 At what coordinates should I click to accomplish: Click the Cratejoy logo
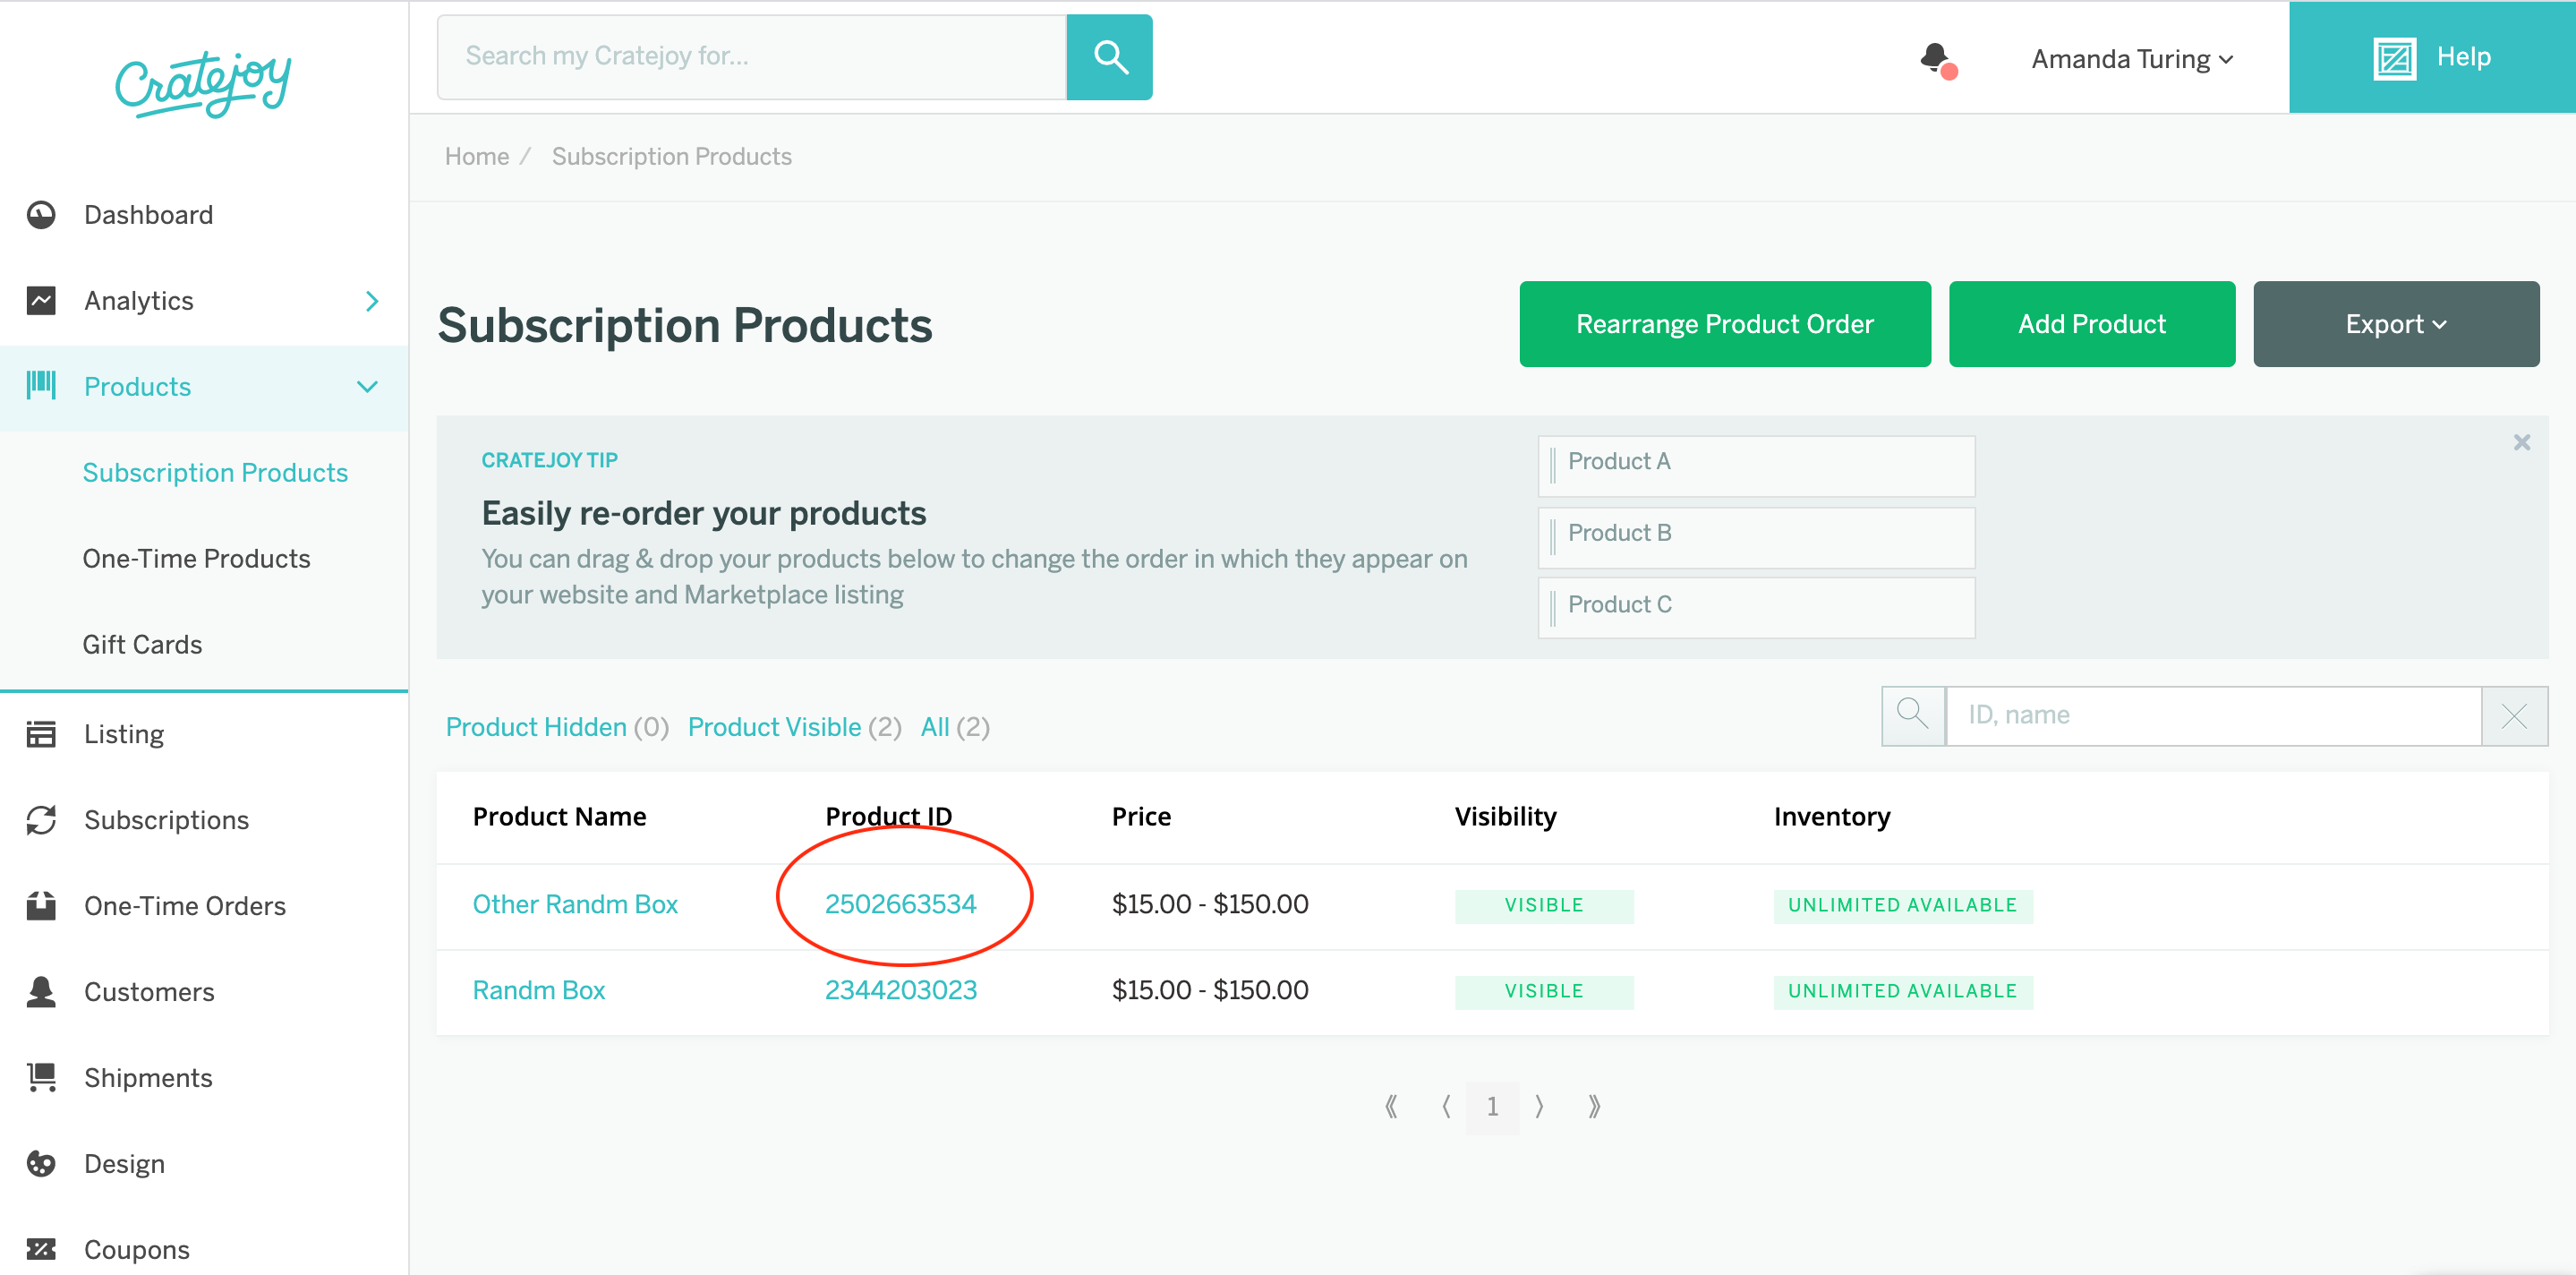point(203,84)
